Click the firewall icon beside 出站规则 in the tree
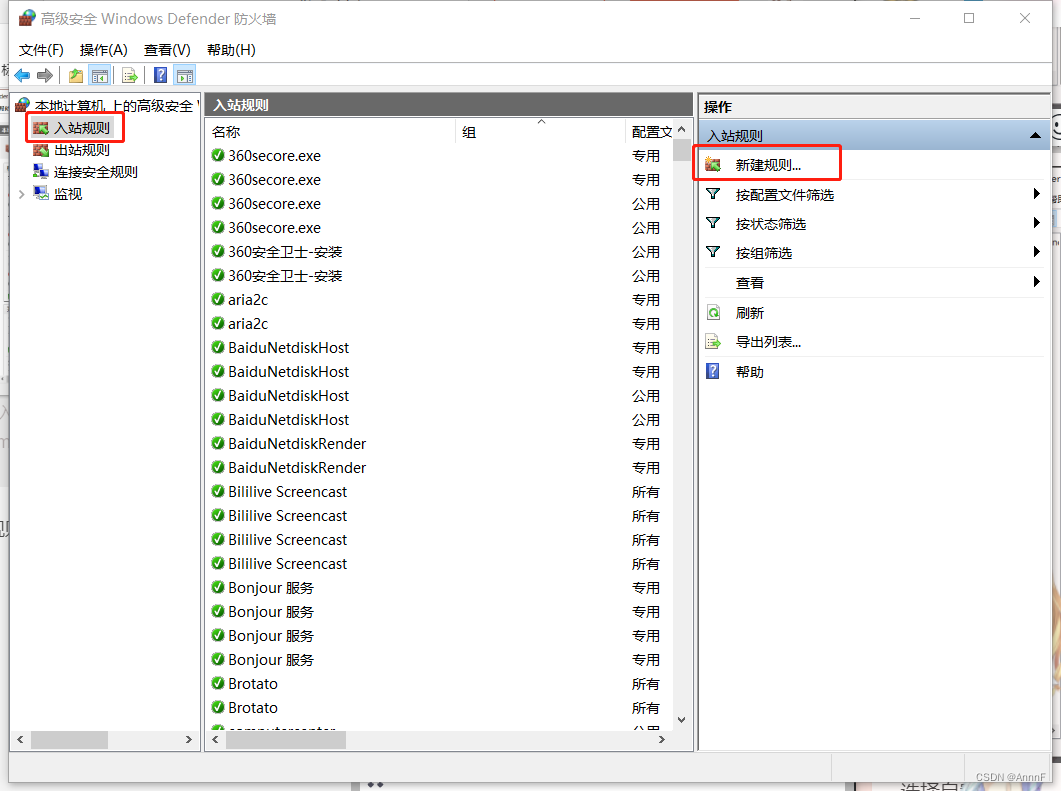The width and height of the screenshot is (1061, 791). tap(41, 150)
